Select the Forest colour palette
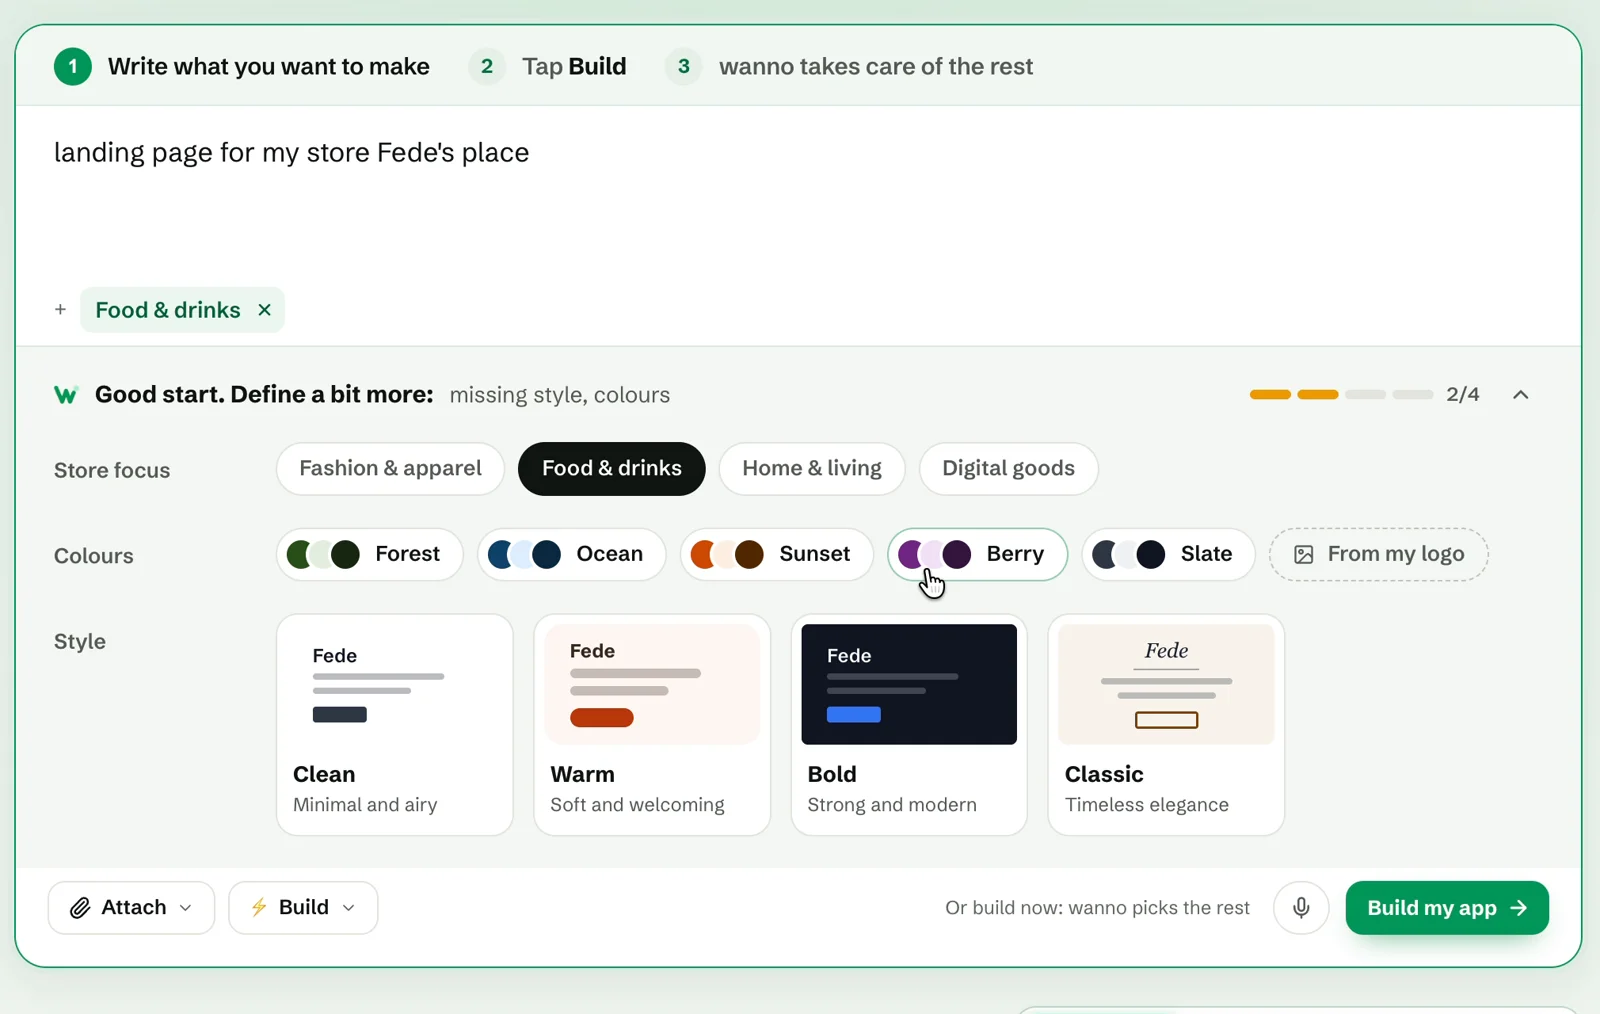Screen dimensions: 1600x1014 pyautogui.click(x=370, y=555)
